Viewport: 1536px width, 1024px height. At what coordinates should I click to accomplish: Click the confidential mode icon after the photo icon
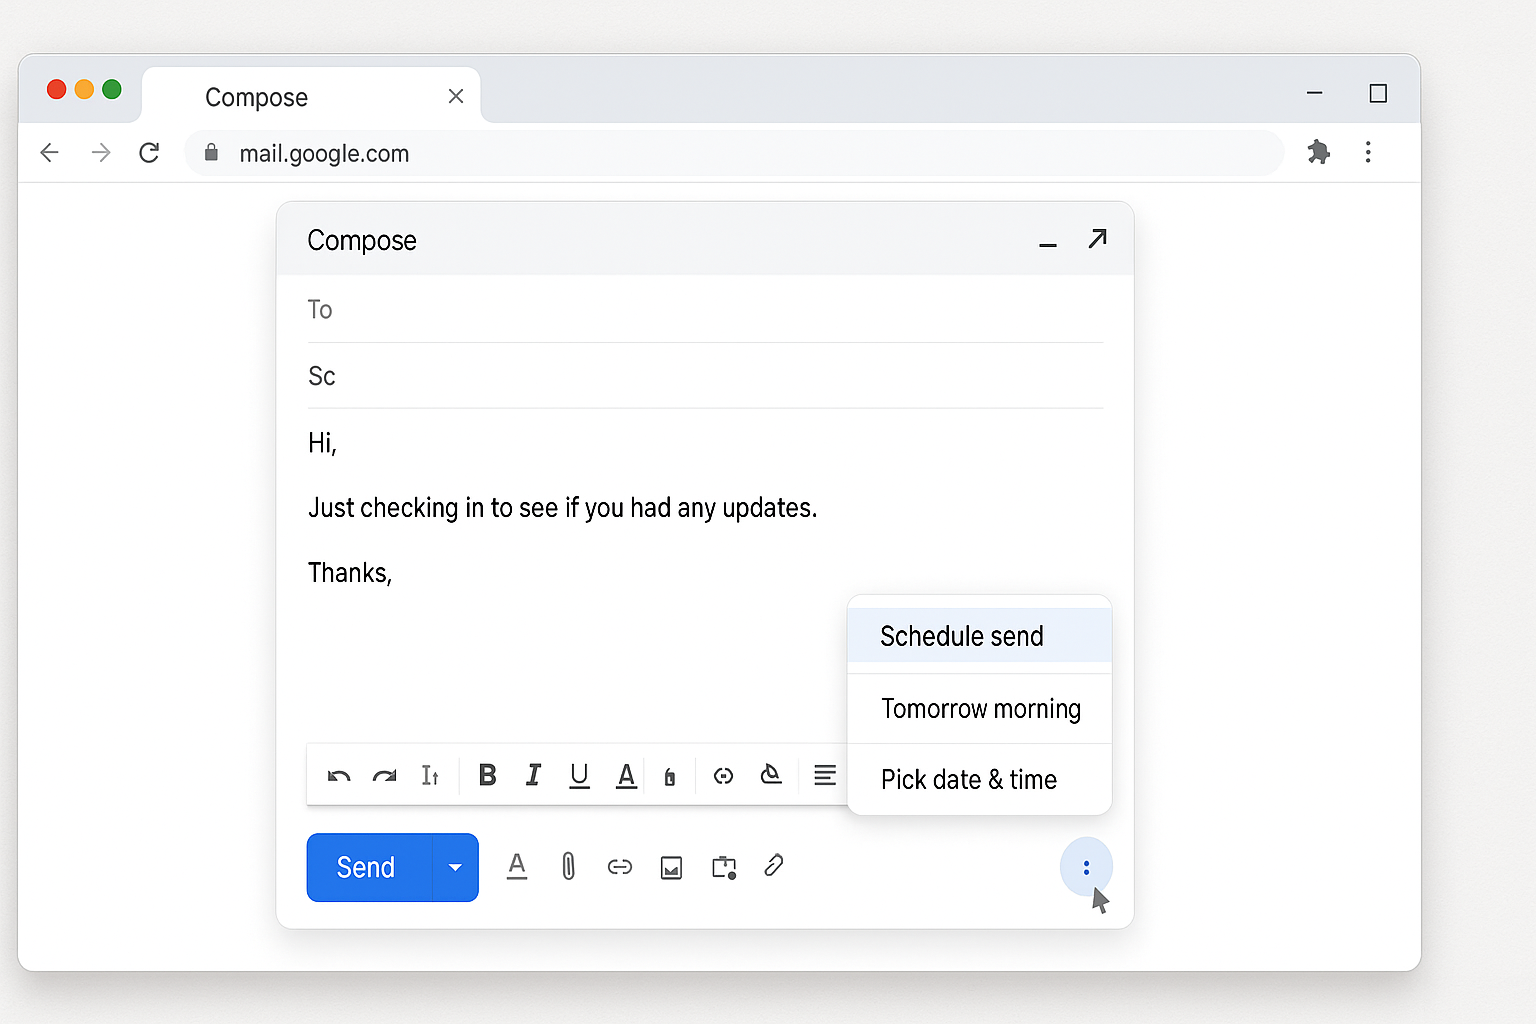[x=724, y=867]
